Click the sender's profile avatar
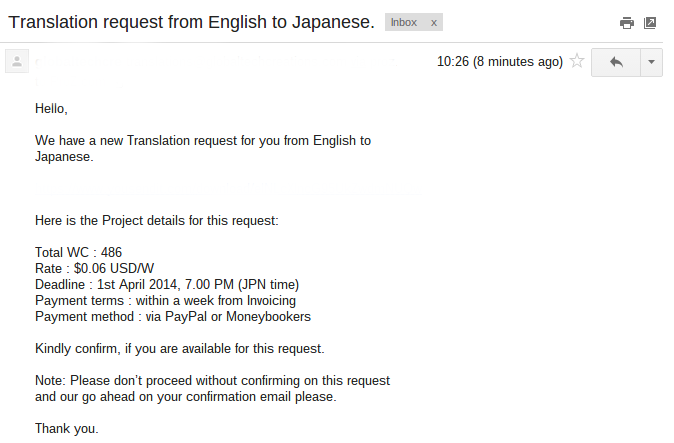The image size is (674, 443). pyautogui.click(x=17, y=61)
